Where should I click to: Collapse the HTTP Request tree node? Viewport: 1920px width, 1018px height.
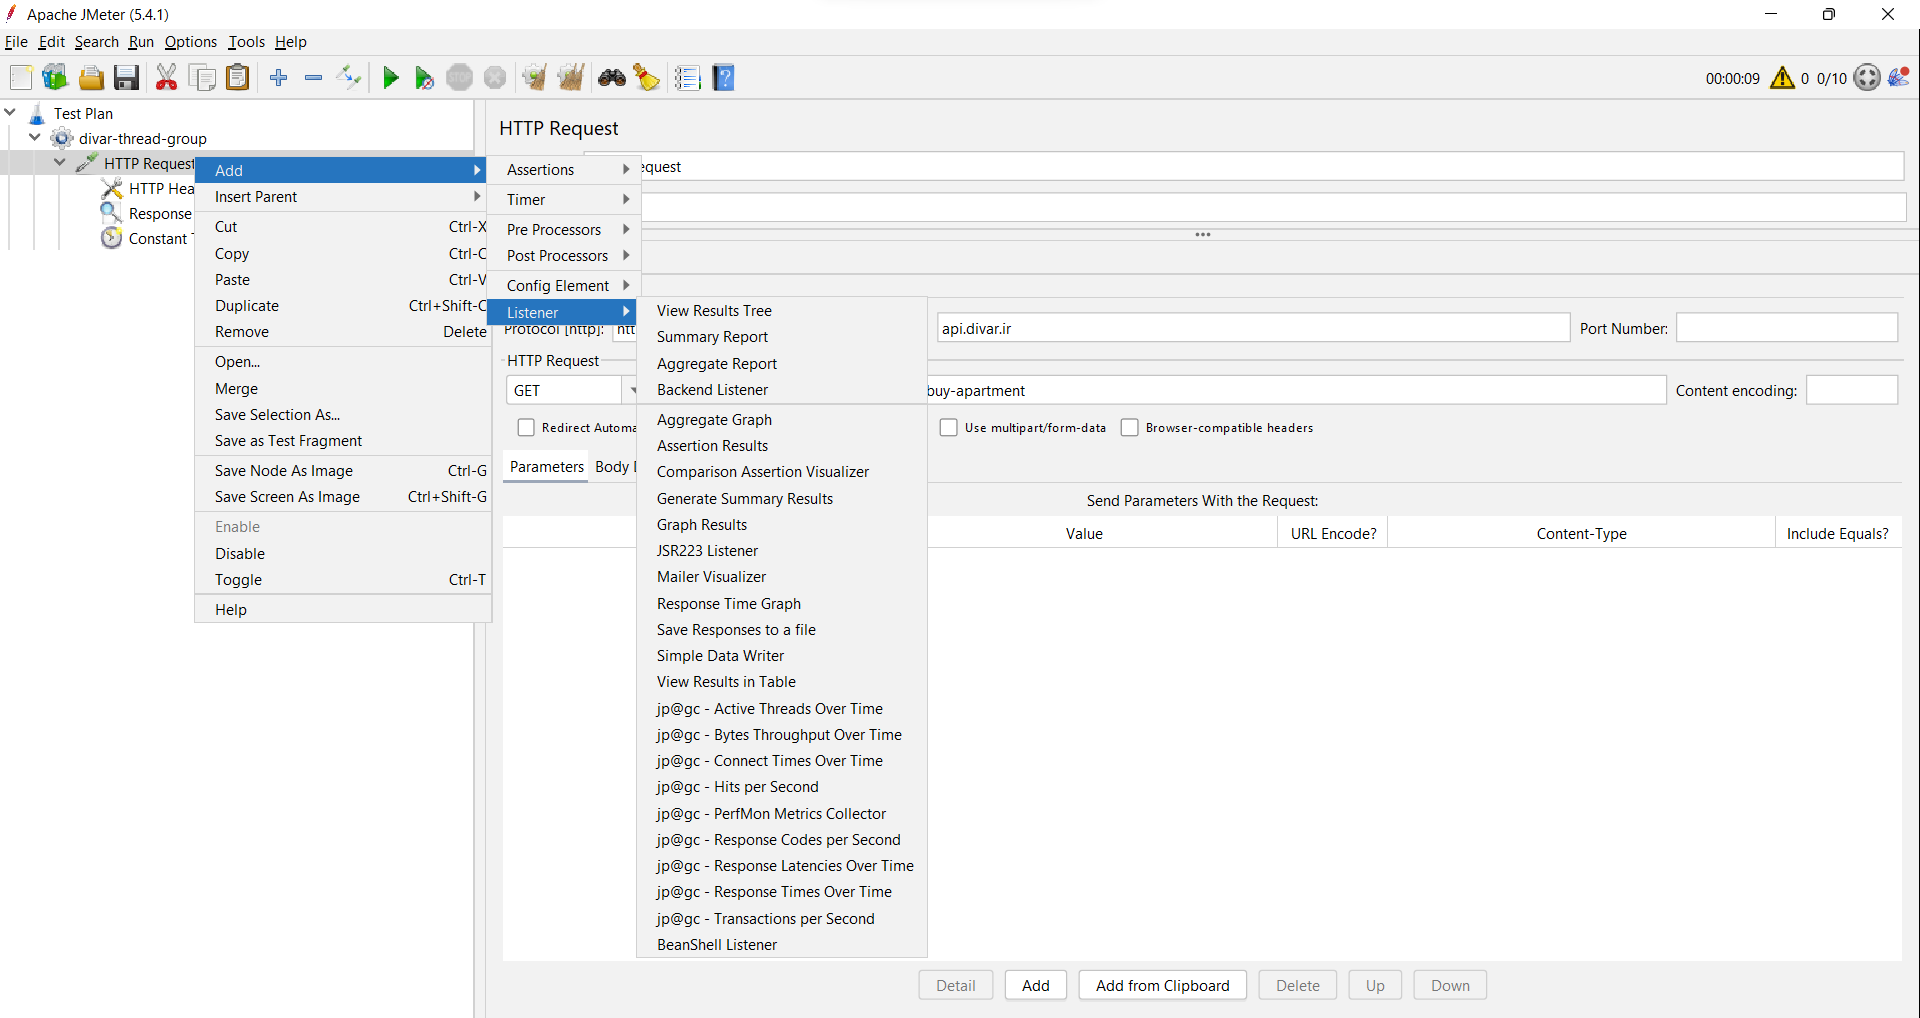point(60,162)
